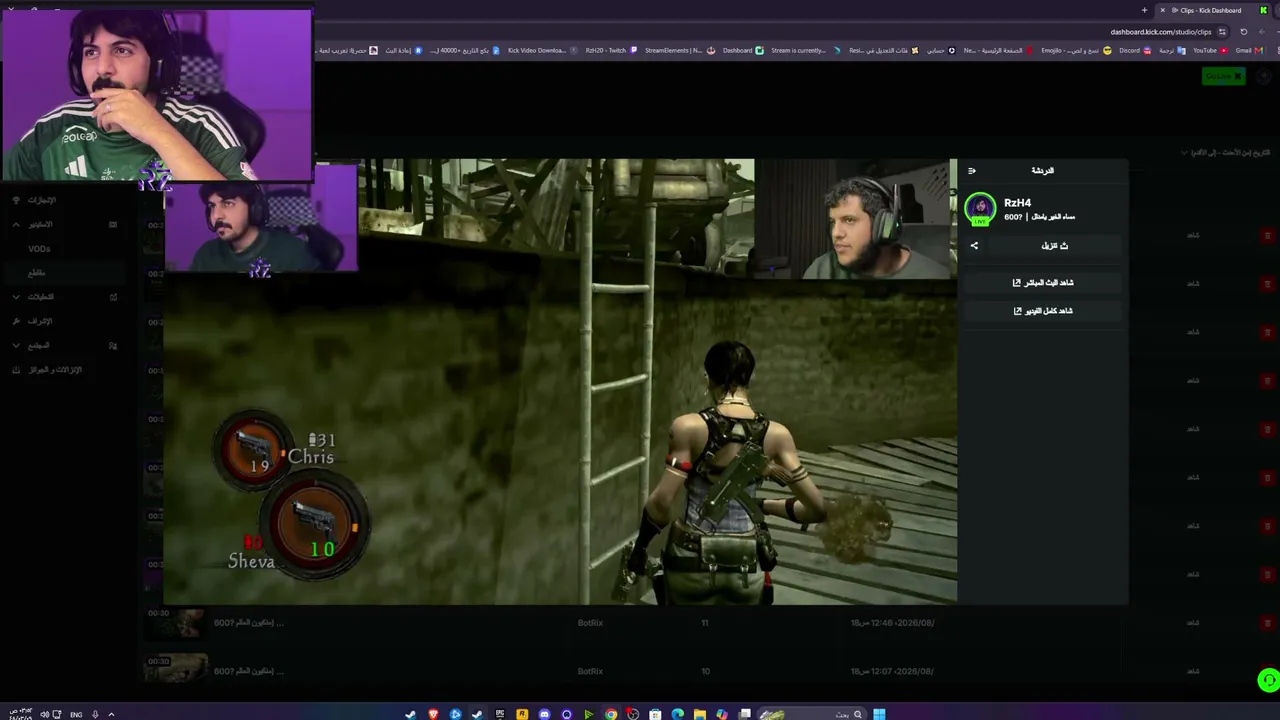Open the green support chat bubble
1280x720 pixels.
coord(1268,681)
